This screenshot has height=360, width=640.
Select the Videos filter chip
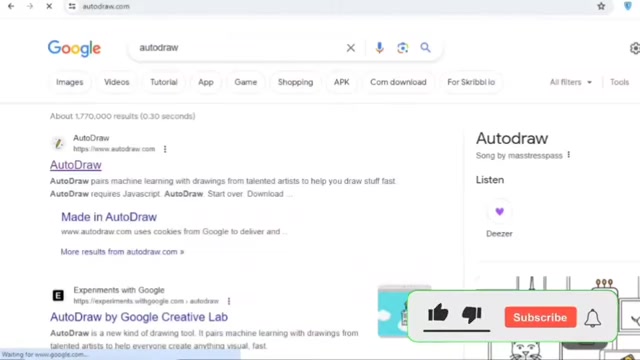point(116,82)
